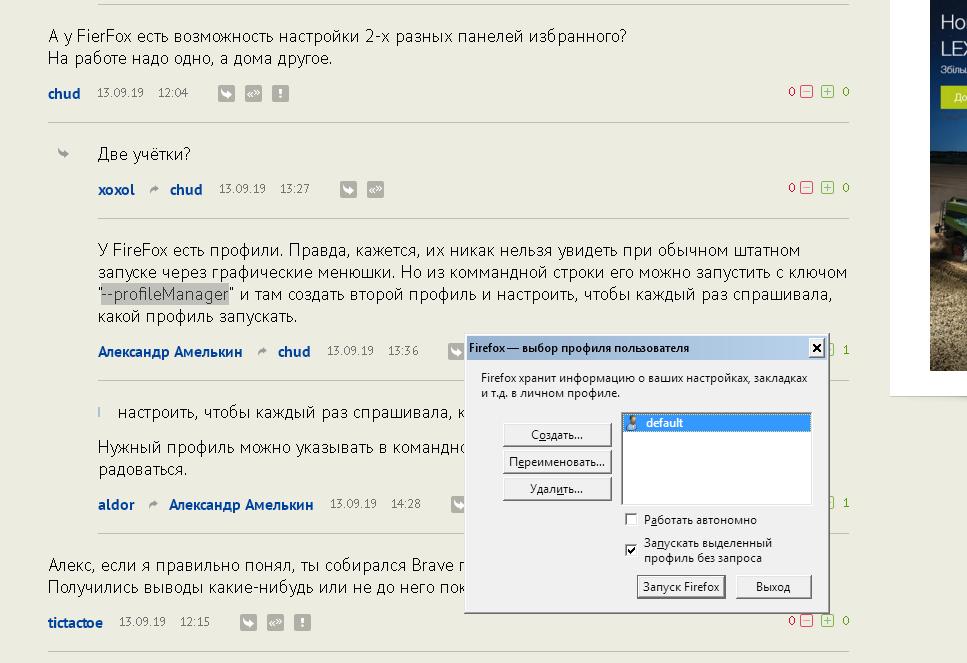Upvote xoxol's comment with the green plus

(x=827, y=188)
